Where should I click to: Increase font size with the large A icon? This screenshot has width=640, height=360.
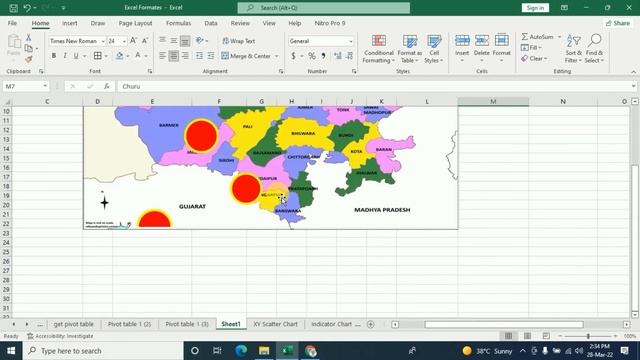[133, 41]
